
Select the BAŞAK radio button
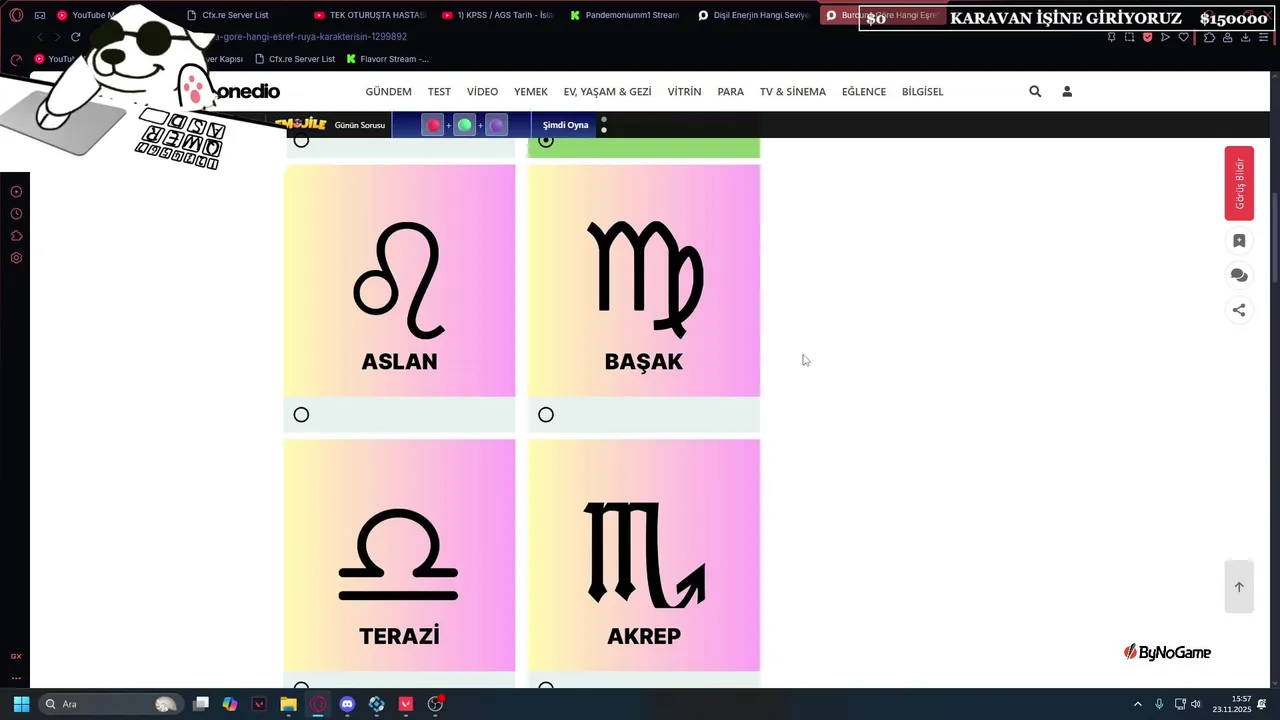(x=546, y=415)
